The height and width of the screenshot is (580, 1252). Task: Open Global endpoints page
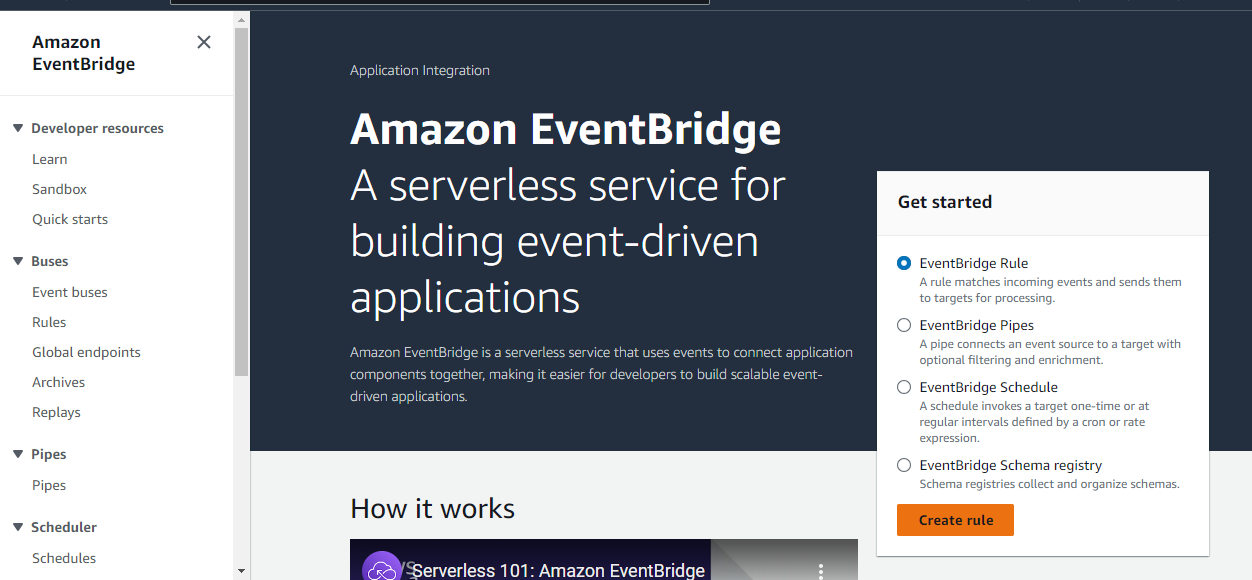86,352
